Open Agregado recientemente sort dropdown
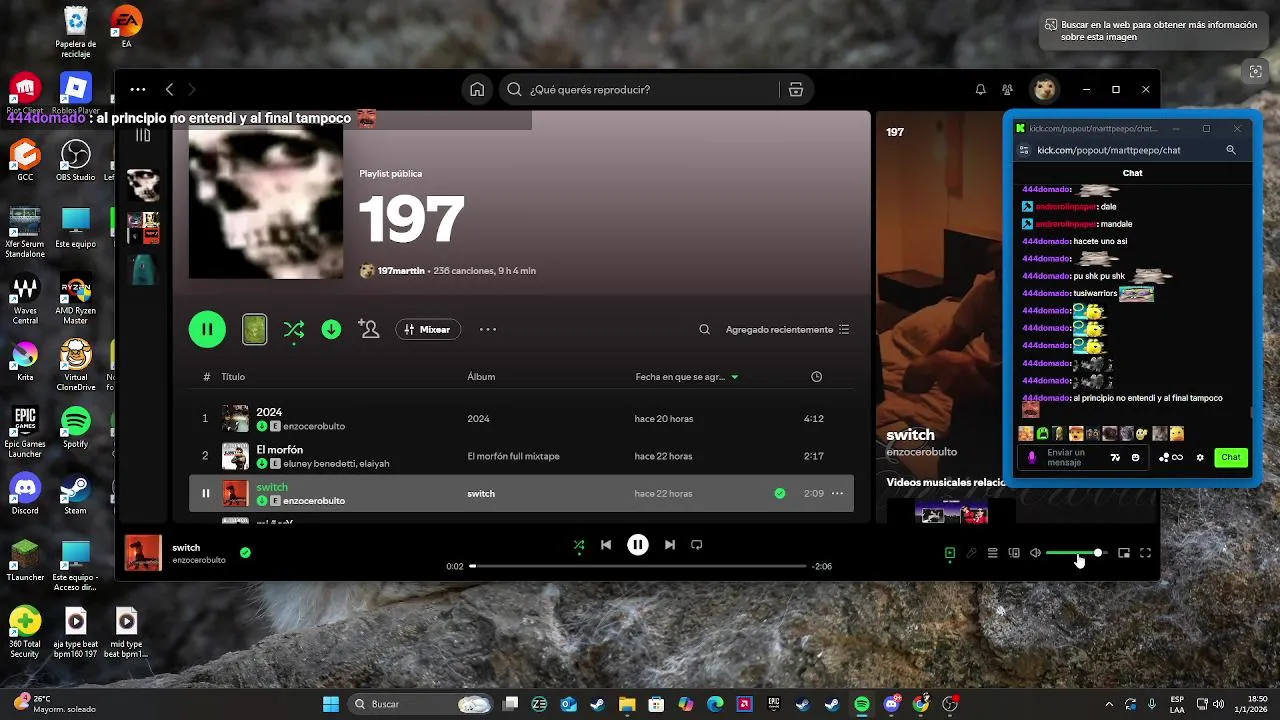The width and height of the screenshot is (1280, 720). pyautogui.click(x=787, y=329)
